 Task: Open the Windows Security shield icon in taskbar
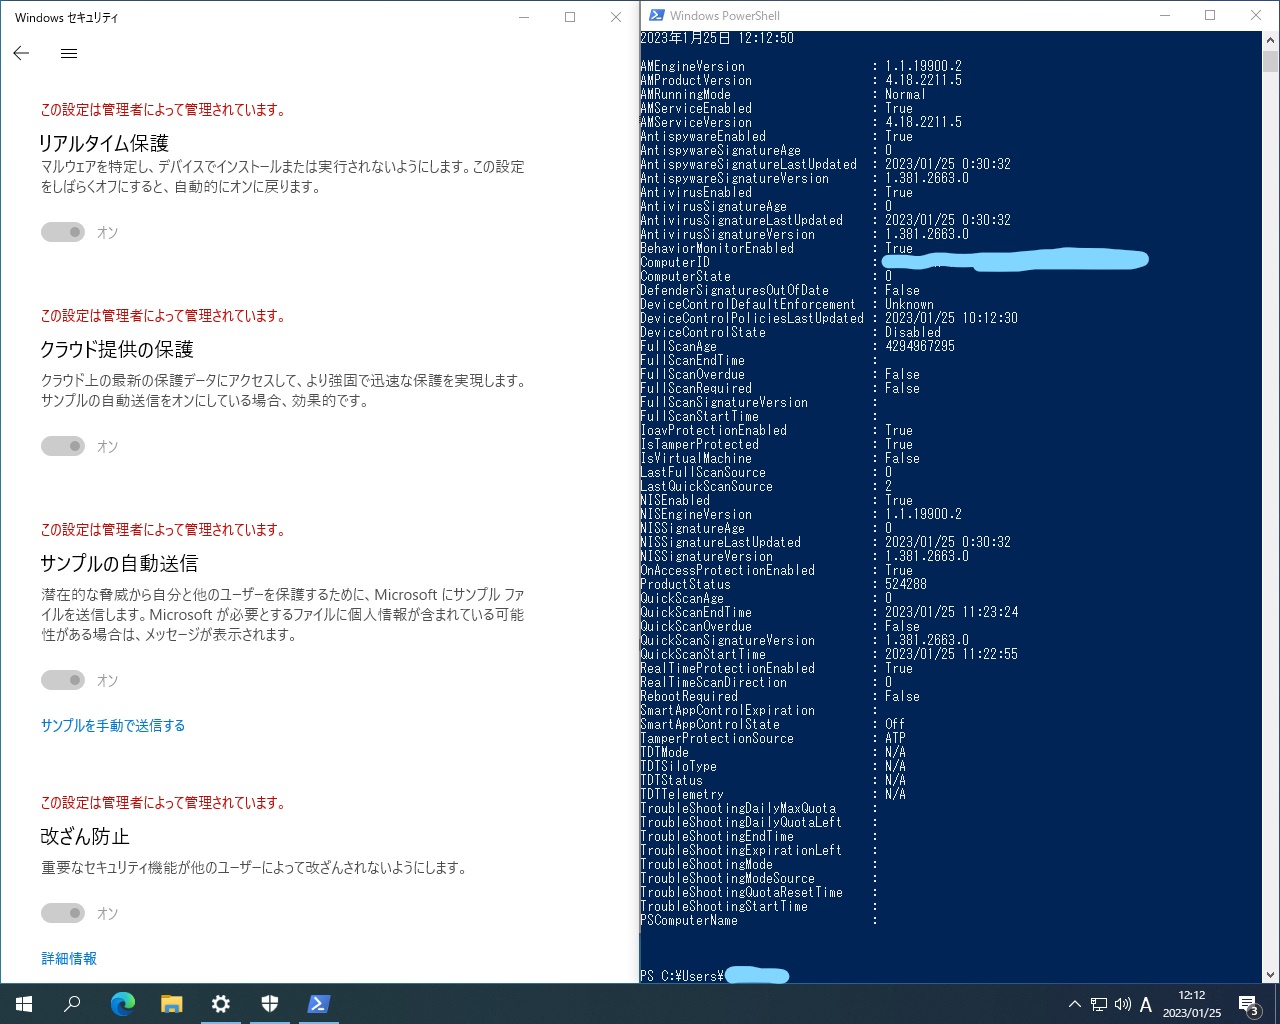tap(270, 1004)
